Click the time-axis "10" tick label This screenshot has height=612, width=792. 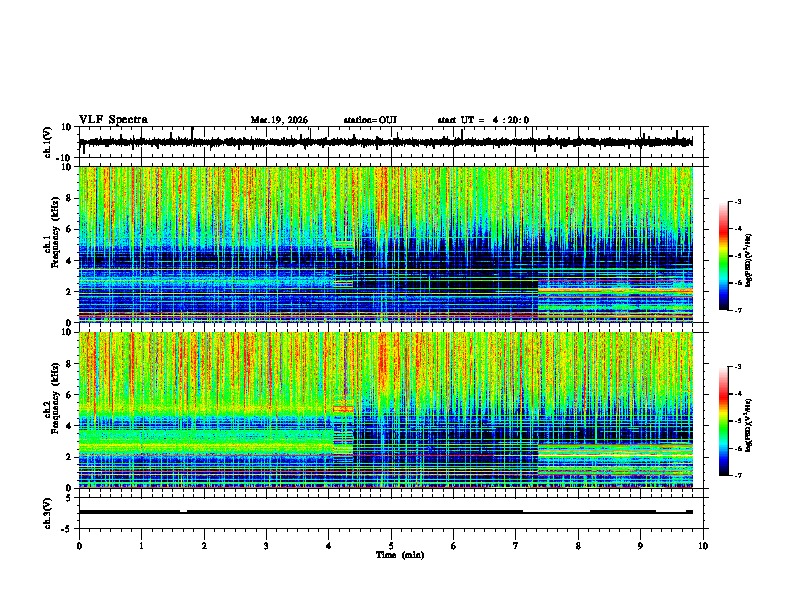(x=703, y=546)
